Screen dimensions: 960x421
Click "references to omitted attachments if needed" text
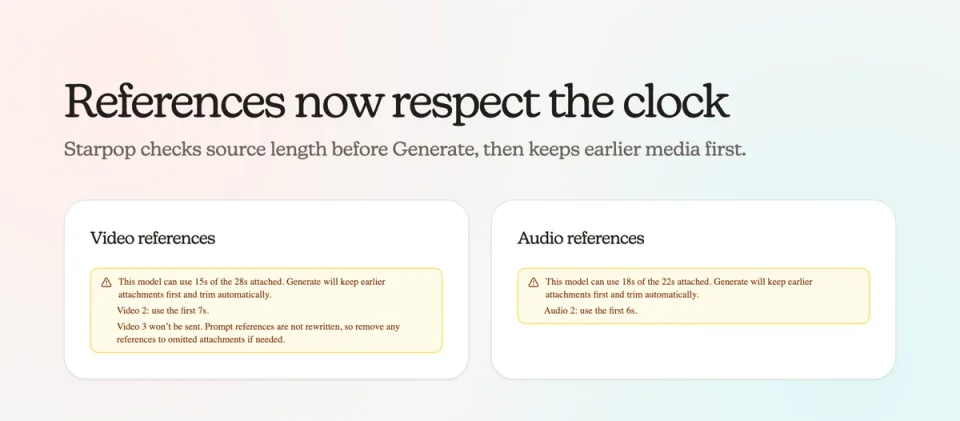click(x=201, y=340)
